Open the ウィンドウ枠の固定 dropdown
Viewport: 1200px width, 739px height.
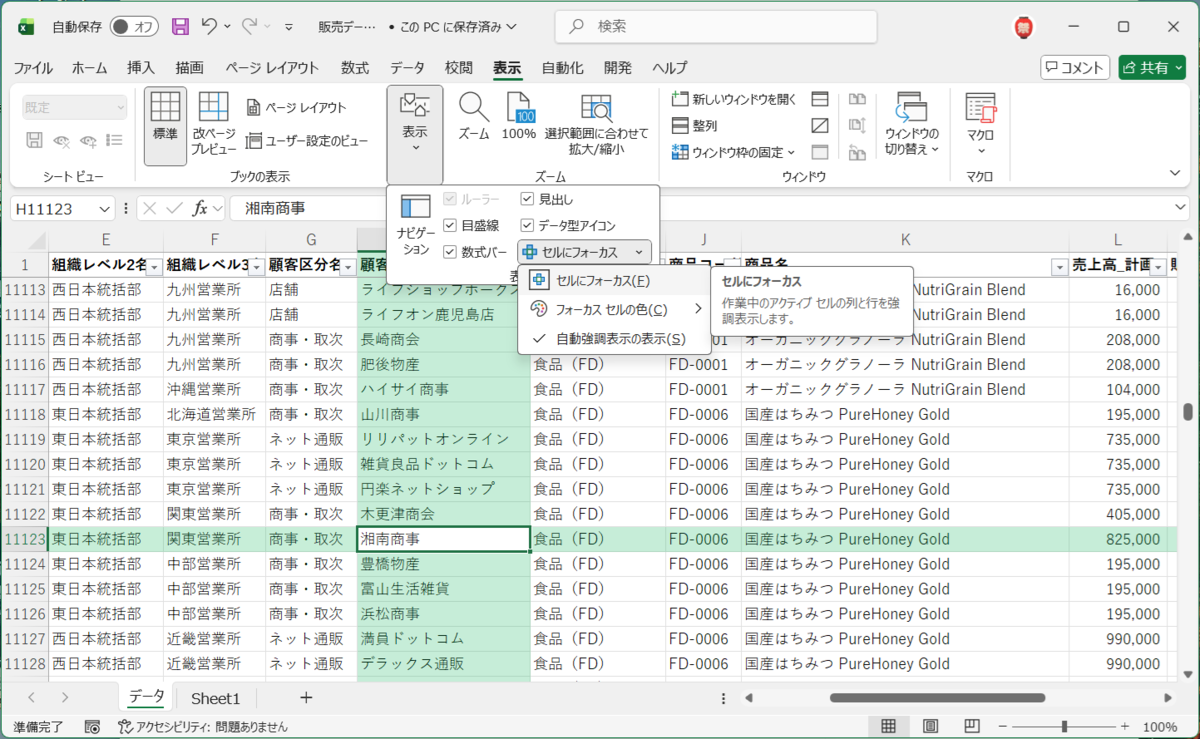pos(734,152)
